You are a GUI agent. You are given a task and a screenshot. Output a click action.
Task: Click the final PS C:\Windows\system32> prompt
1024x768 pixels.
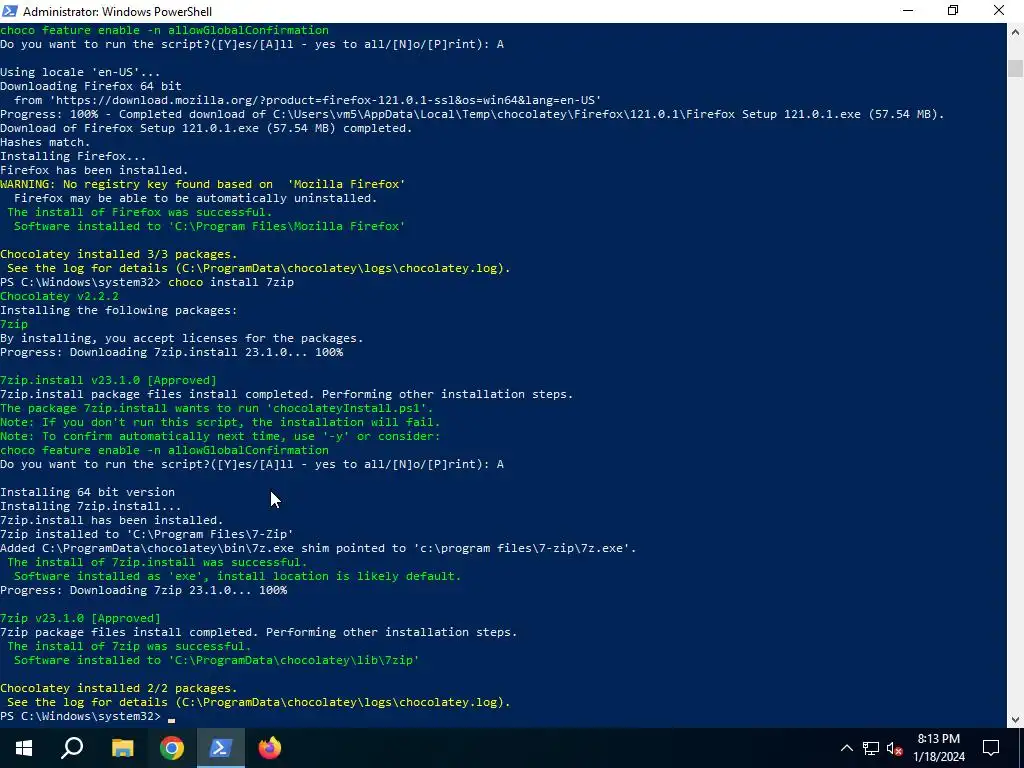(x=80, y=716)
